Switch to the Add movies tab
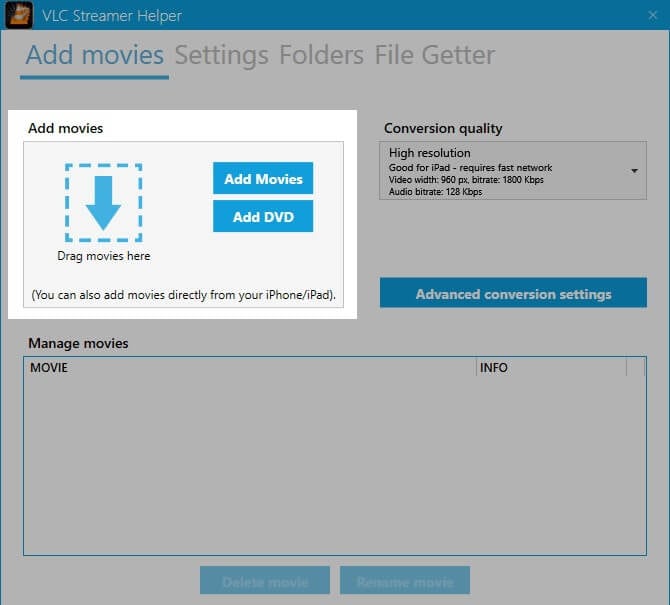The width and height of the screenshot is (670, 605). (95, 55)
